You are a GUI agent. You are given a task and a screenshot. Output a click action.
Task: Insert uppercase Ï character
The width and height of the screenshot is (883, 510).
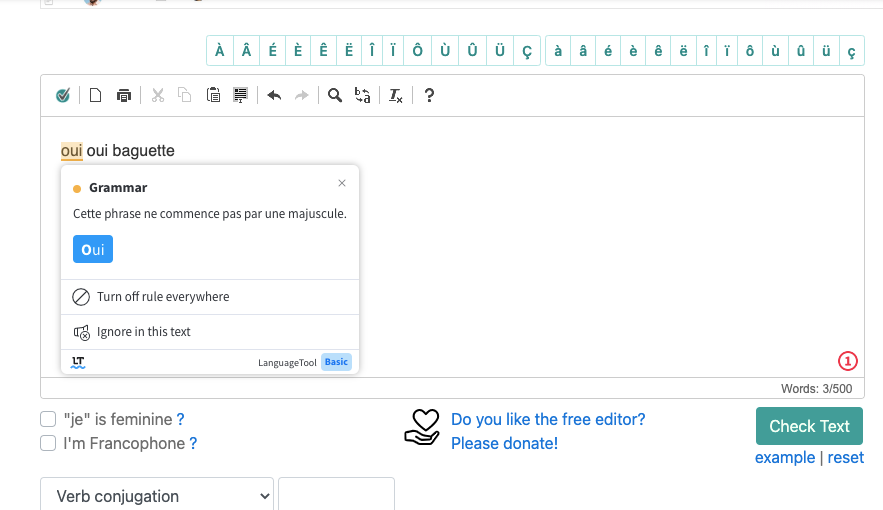393,51
